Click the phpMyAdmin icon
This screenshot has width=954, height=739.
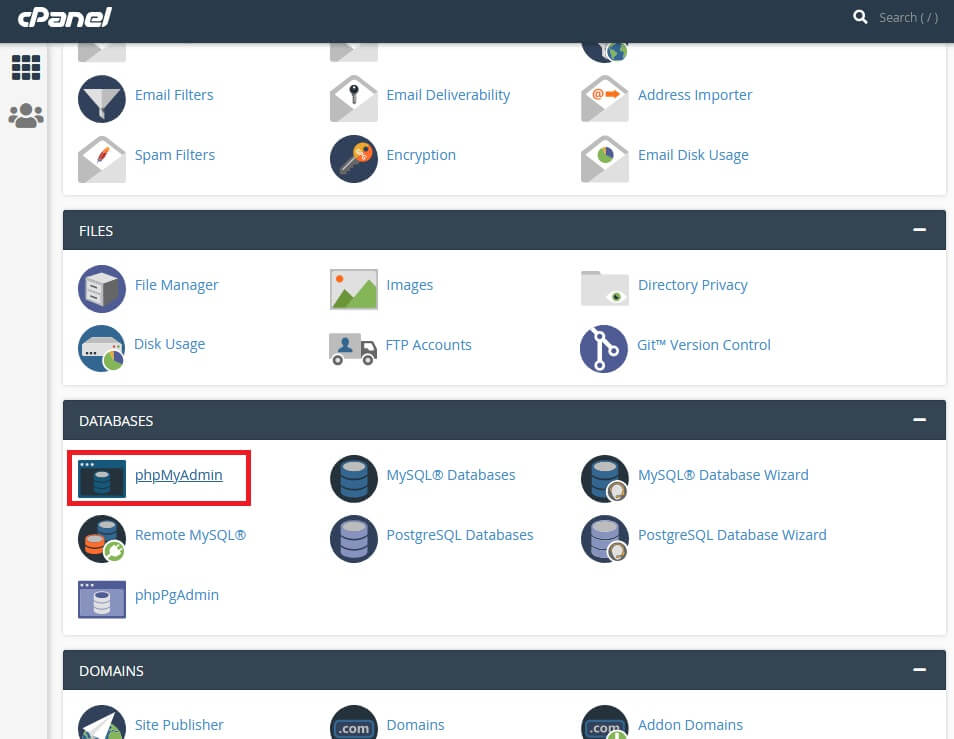(x=102, y=479)
